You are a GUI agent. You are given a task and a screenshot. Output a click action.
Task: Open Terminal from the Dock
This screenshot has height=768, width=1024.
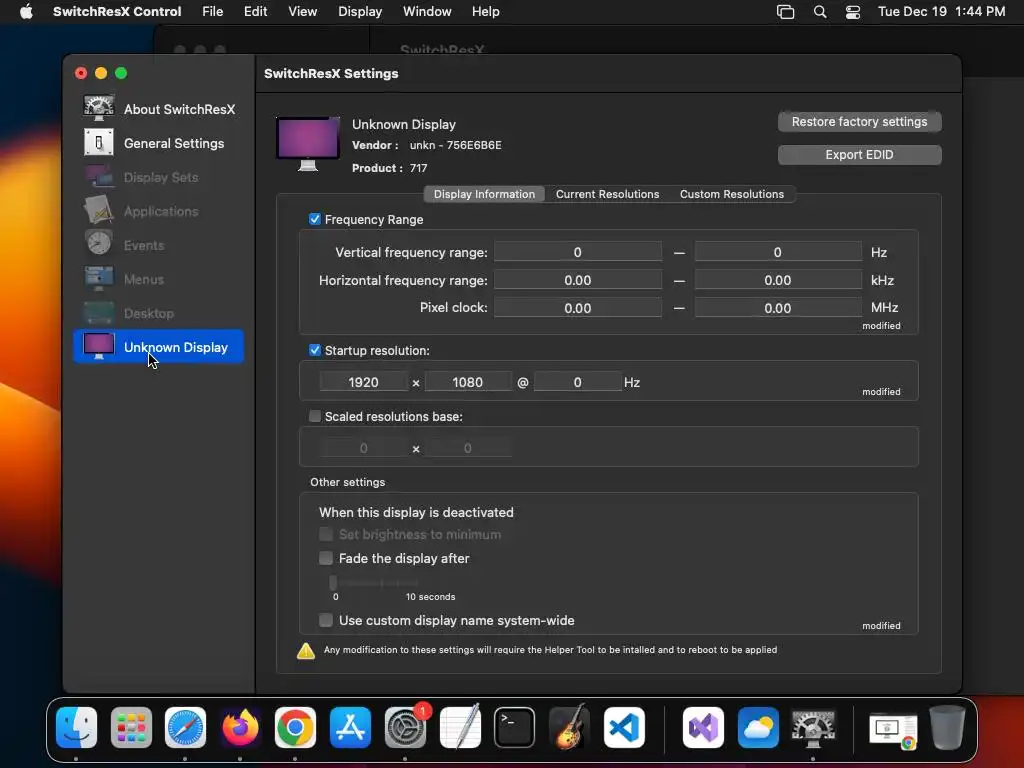(514, 727)
